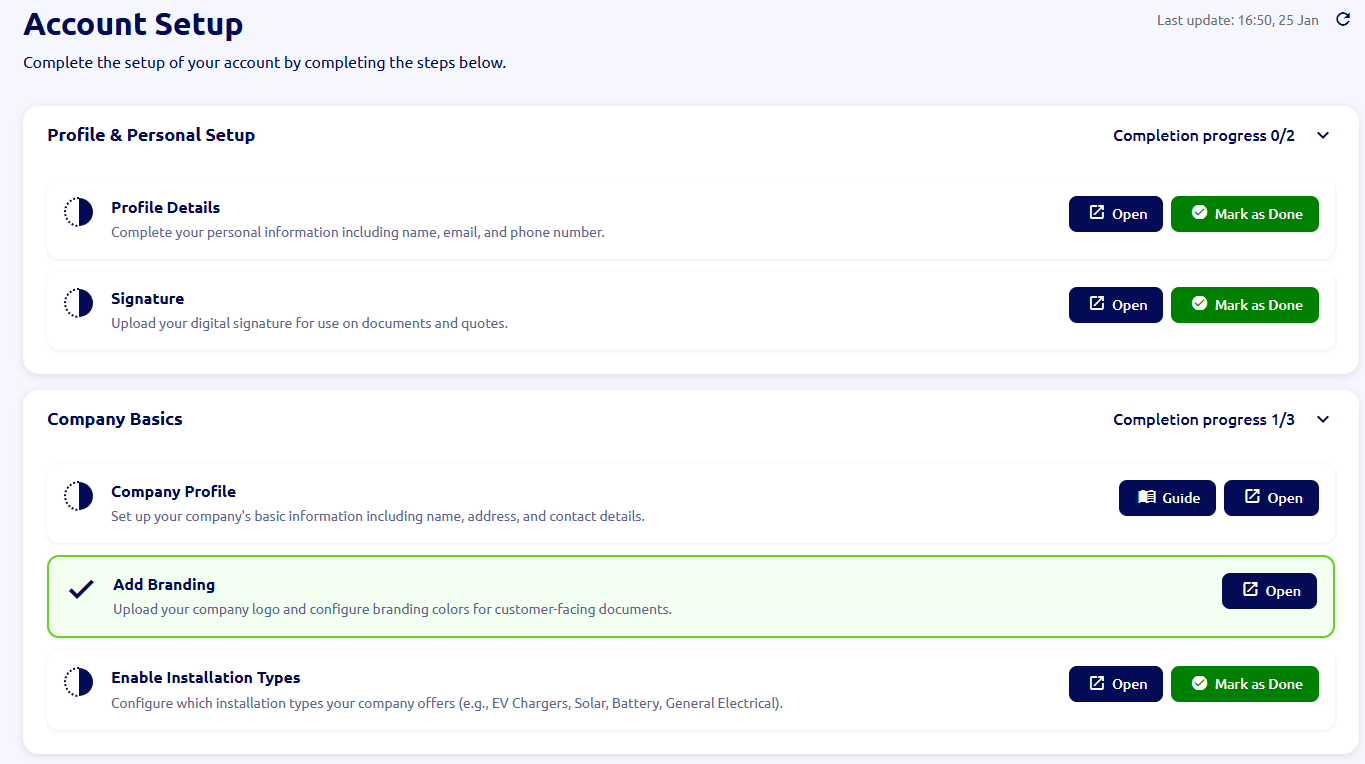Click the Signature step status icon
Screen dimensions: 1365x764
point(78,303)
